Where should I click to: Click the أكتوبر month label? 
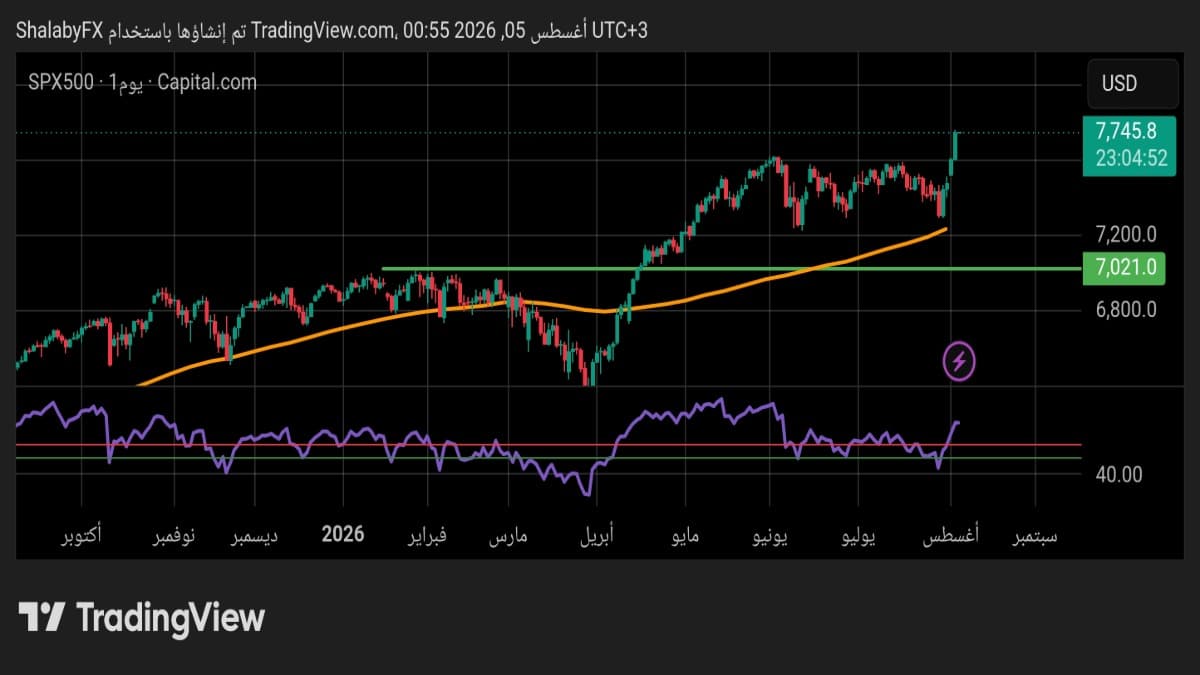(x=82, y=537)
